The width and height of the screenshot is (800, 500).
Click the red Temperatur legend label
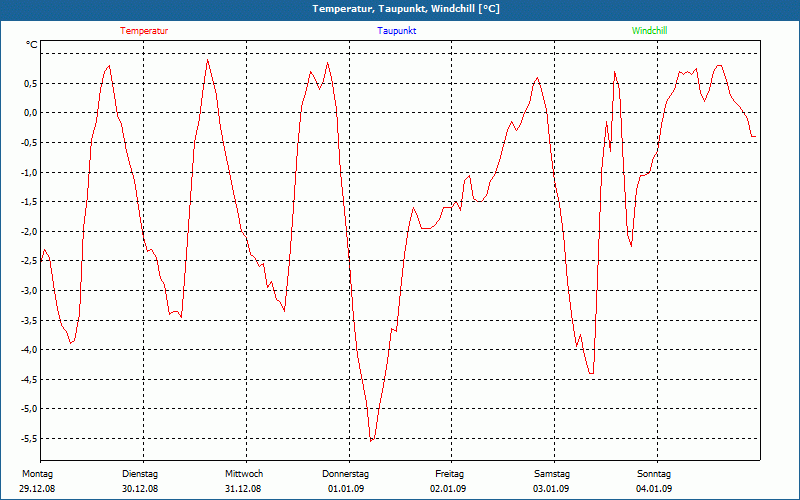(144, 31)
